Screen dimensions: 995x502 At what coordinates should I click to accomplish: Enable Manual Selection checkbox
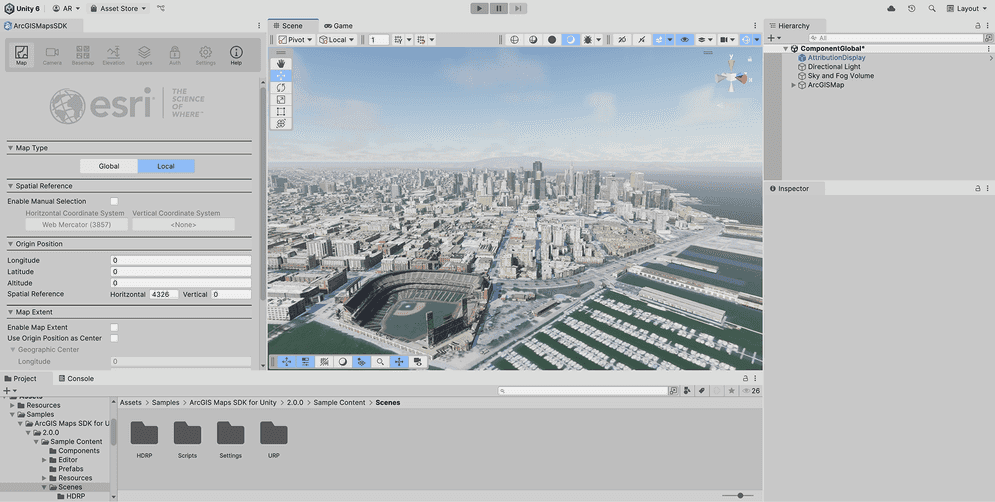coord(114,201)
